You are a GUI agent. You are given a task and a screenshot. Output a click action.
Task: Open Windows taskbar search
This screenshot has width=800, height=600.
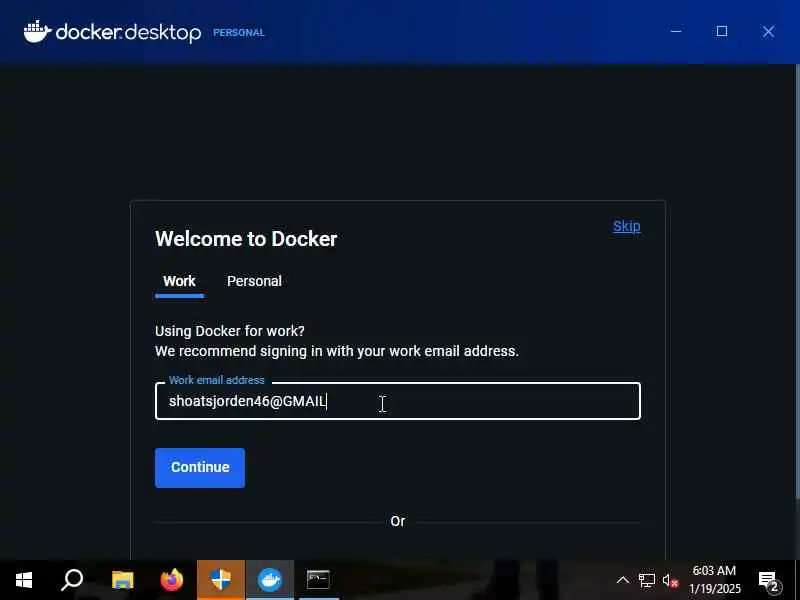coord(72,580)
